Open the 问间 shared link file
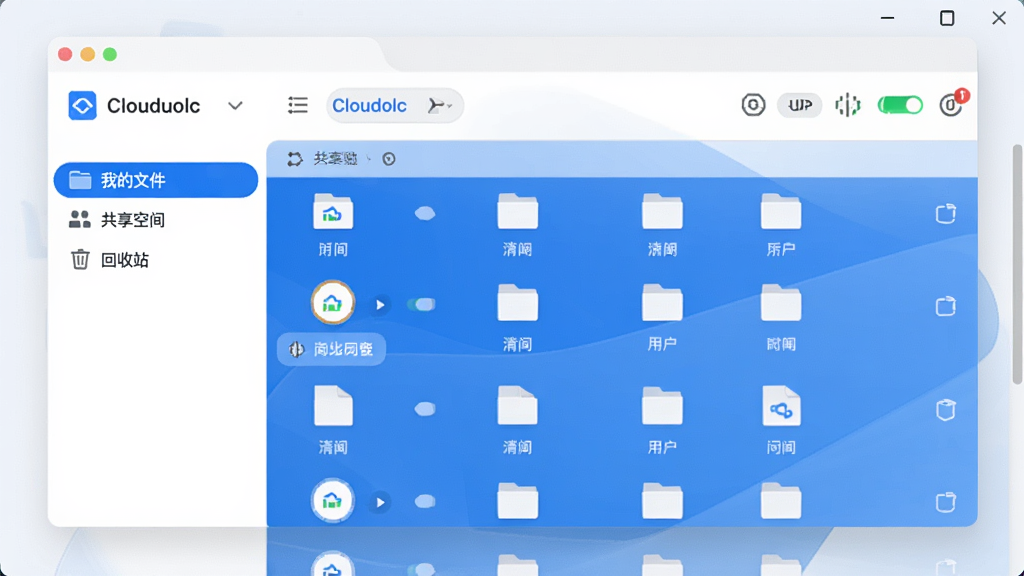1024x576 pixels. click(x=781, y=406)
